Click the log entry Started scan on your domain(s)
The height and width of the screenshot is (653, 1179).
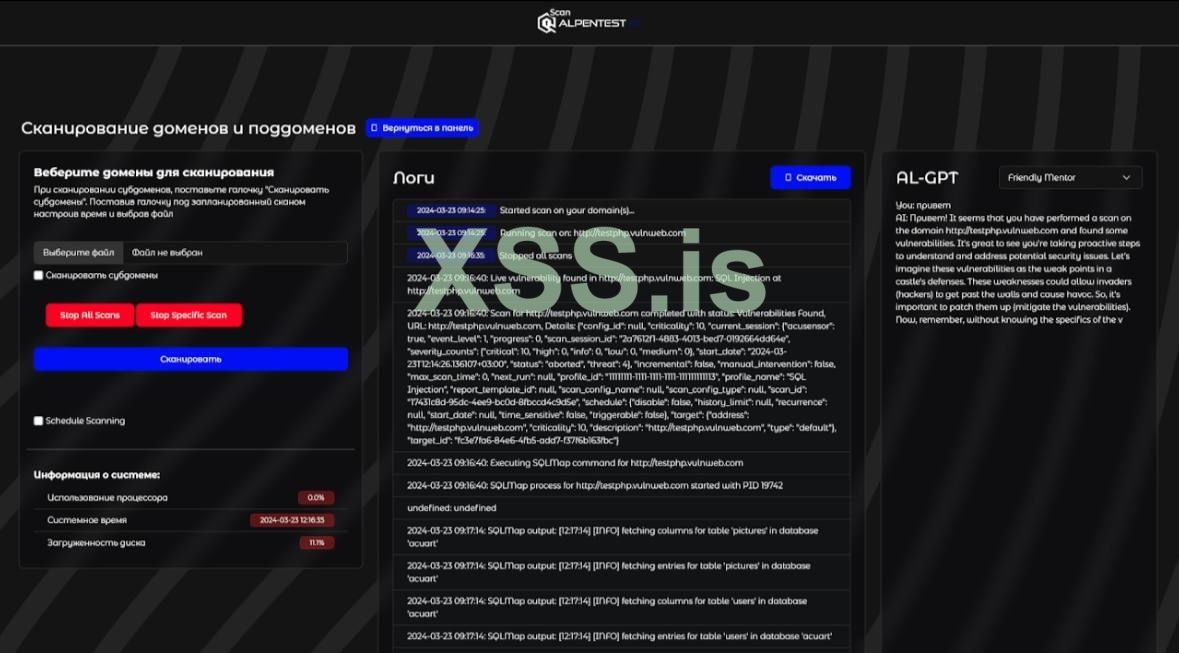(622, 211)
